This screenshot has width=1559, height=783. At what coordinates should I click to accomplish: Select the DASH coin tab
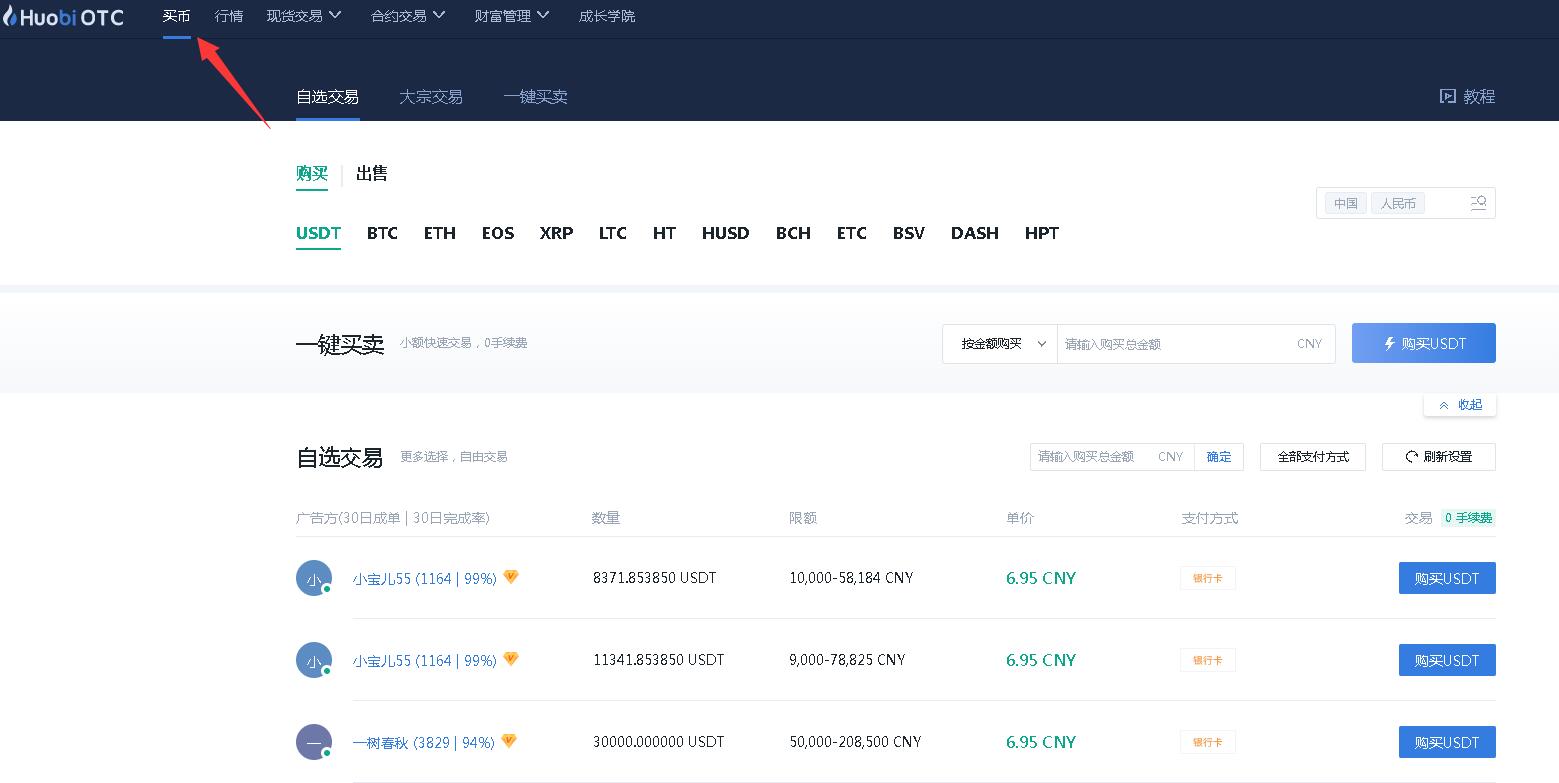pos(975,233)
